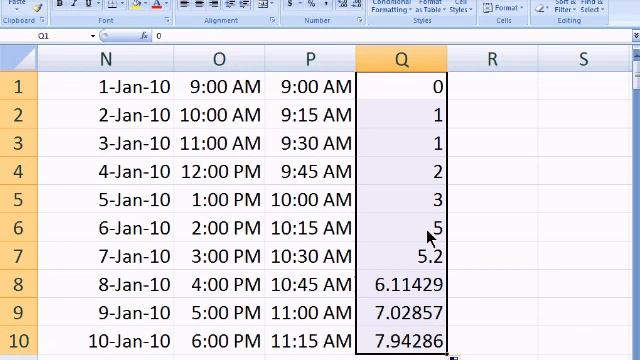
Task: Expand the formula bar
Action: tap(636, 36)
